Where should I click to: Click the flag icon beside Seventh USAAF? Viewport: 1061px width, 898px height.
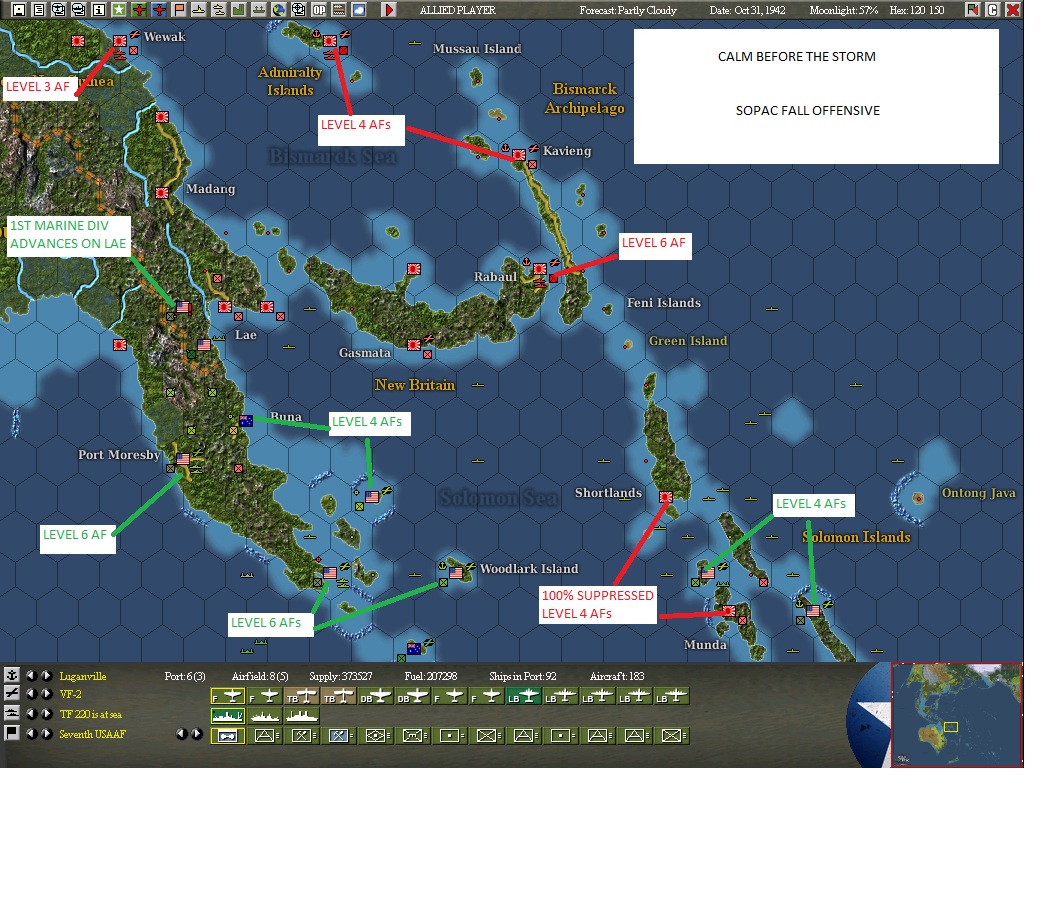(12, 733)
